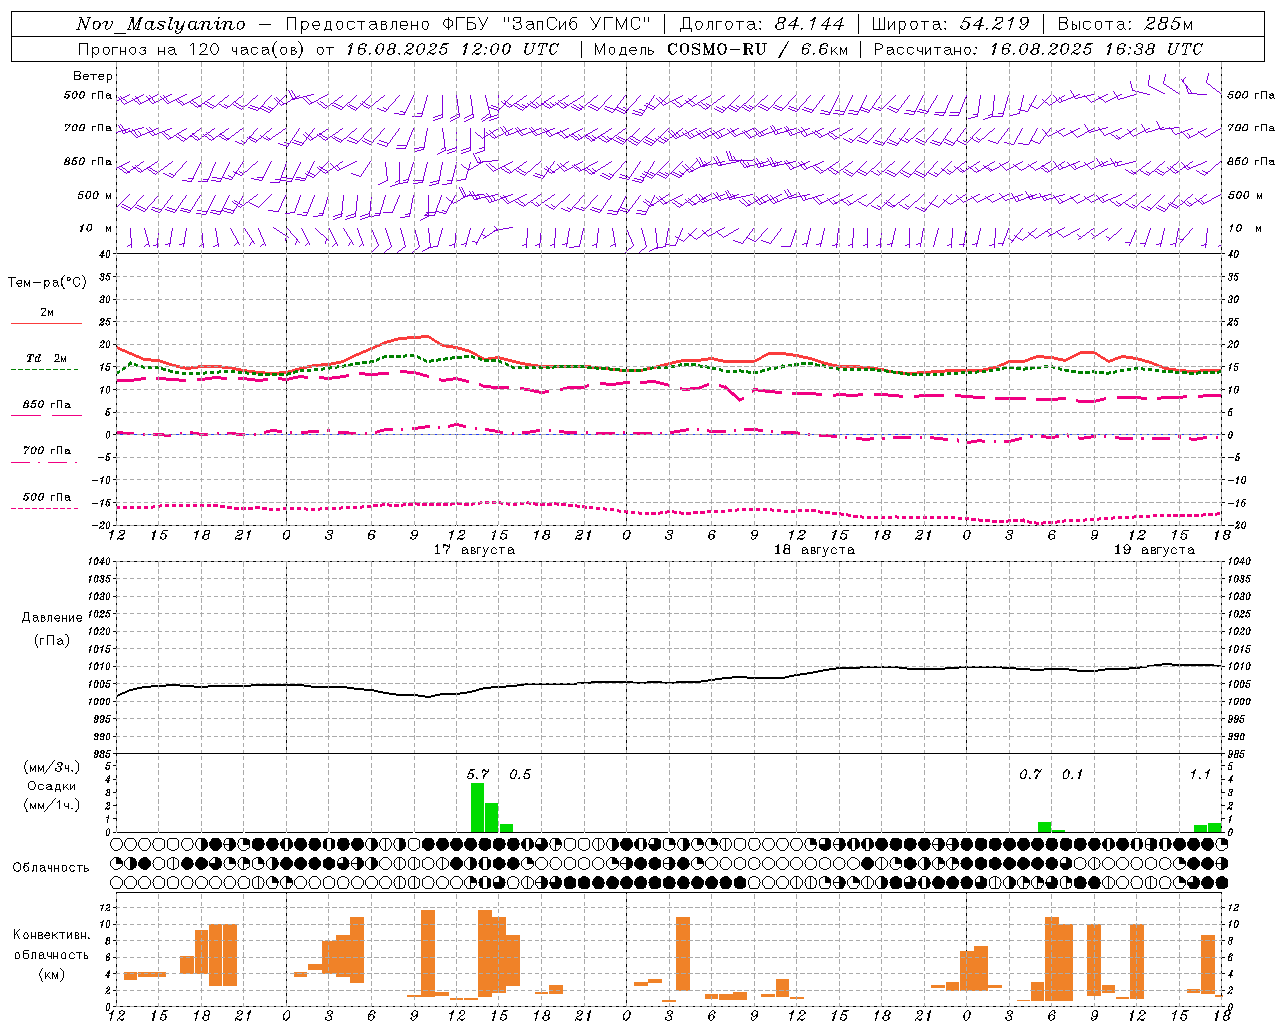Click the left 500 м wind level label

95,195
